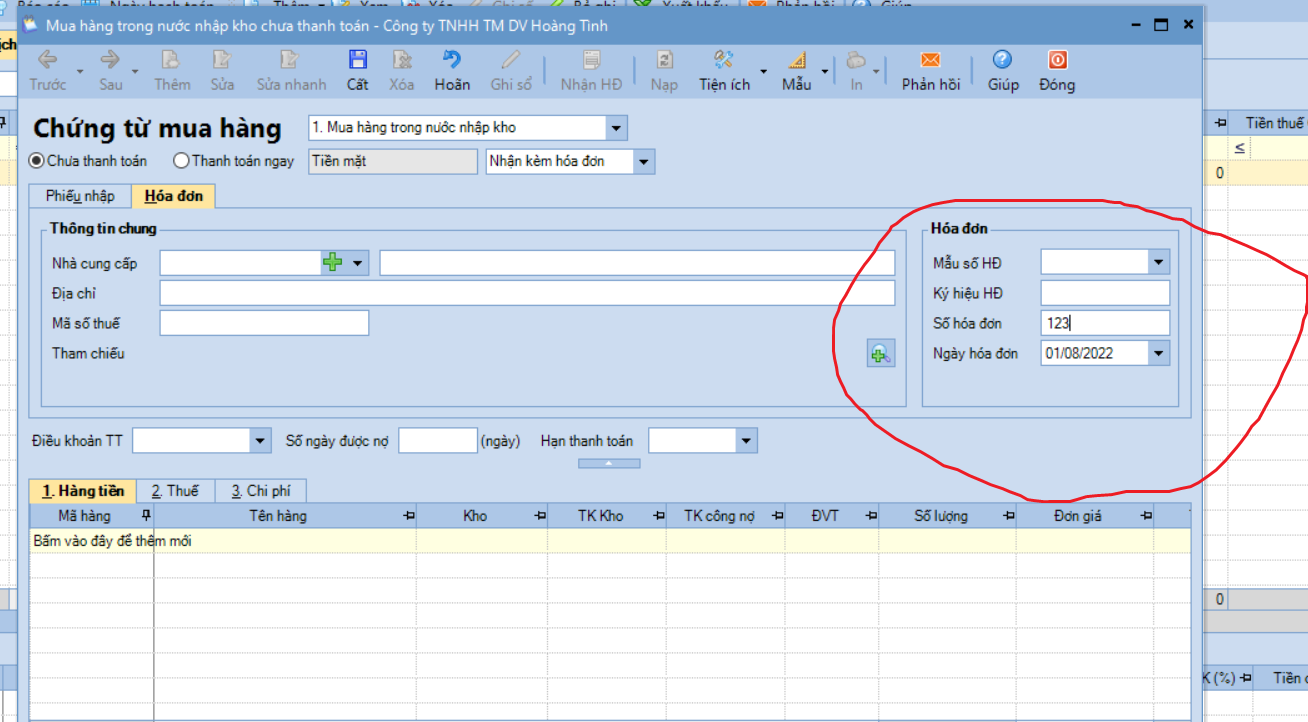The width and height of the screenshot is (1308, 722).
Task: Click the Số hóa đơn field containing 123
Action: click(1105, 323)
